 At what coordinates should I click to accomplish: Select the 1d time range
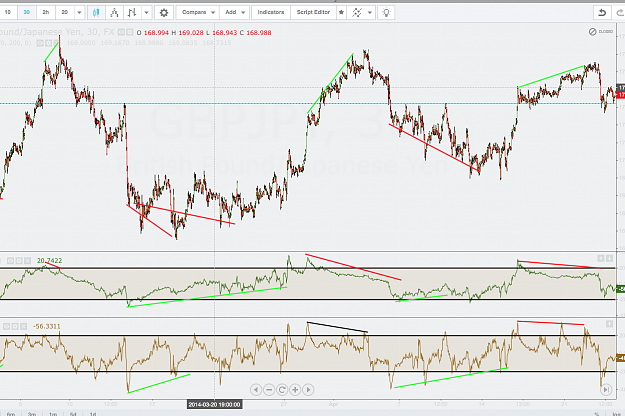pos(92,414)
